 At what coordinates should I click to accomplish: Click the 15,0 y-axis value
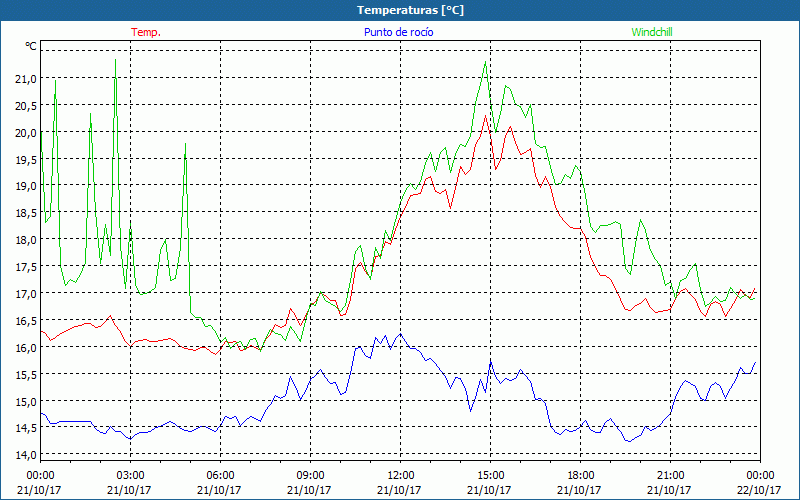[x=27, y=402]
